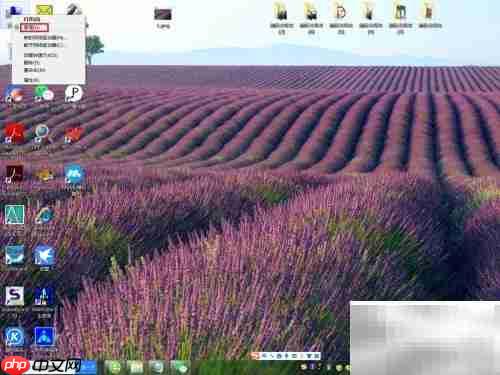This screenshot has height=375, width=500.
Task: Click the second green taskbar icon
Action: (136, 367)
